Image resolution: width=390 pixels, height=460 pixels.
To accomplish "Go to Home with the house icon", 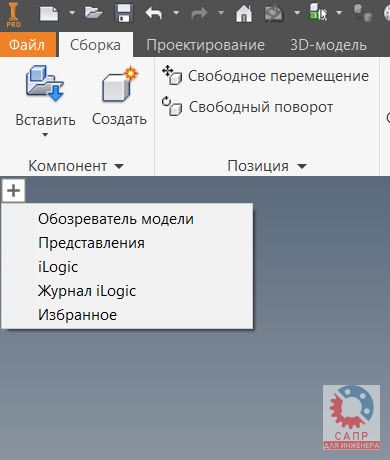I will click(x=244, y=14).
